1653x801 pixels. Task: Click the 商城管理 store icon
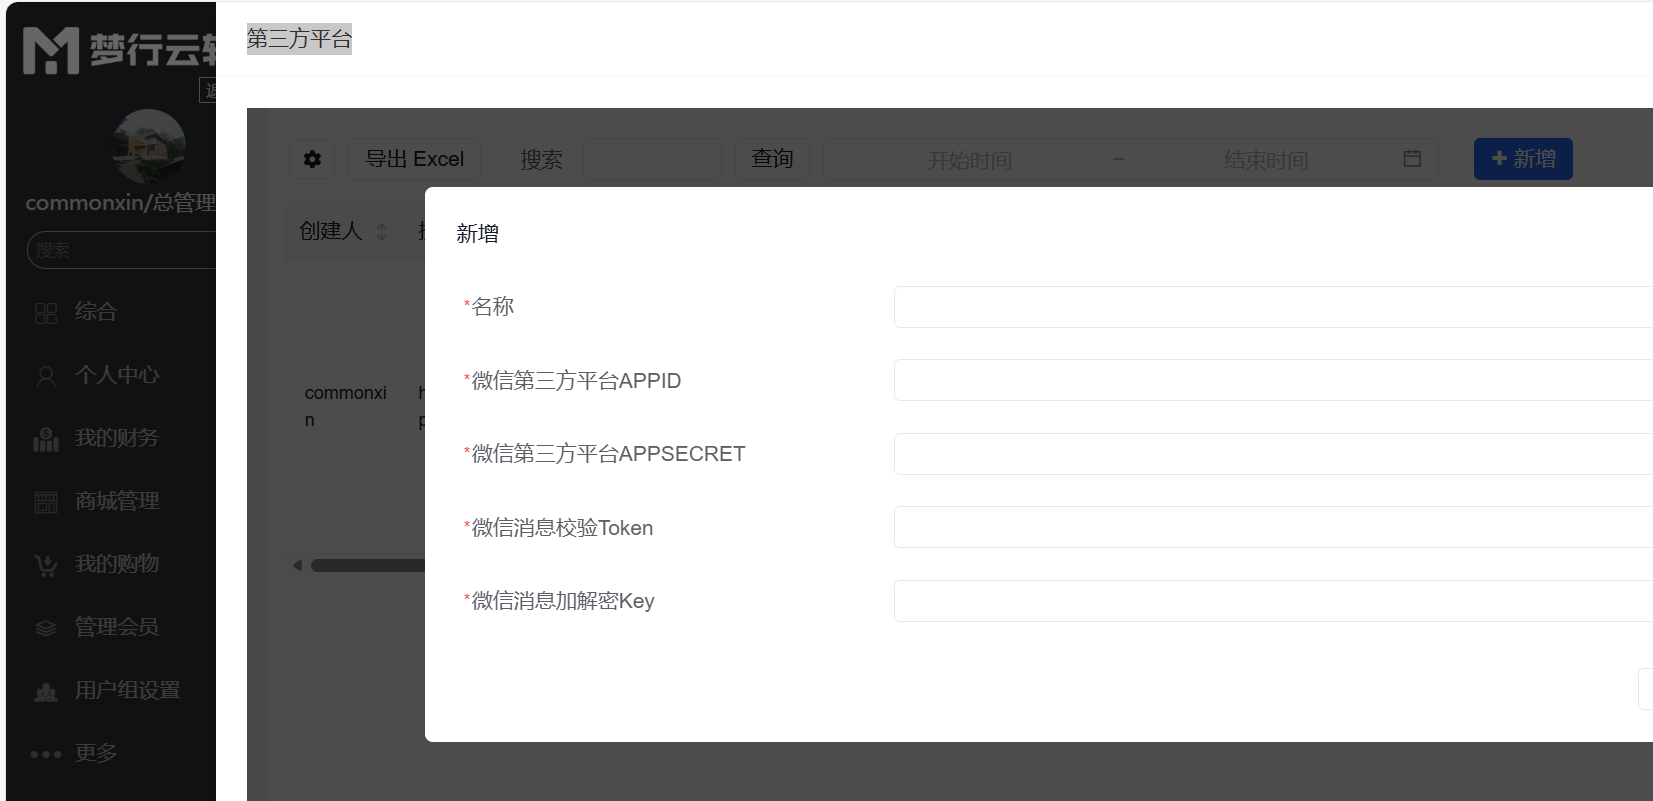point(46,502)
